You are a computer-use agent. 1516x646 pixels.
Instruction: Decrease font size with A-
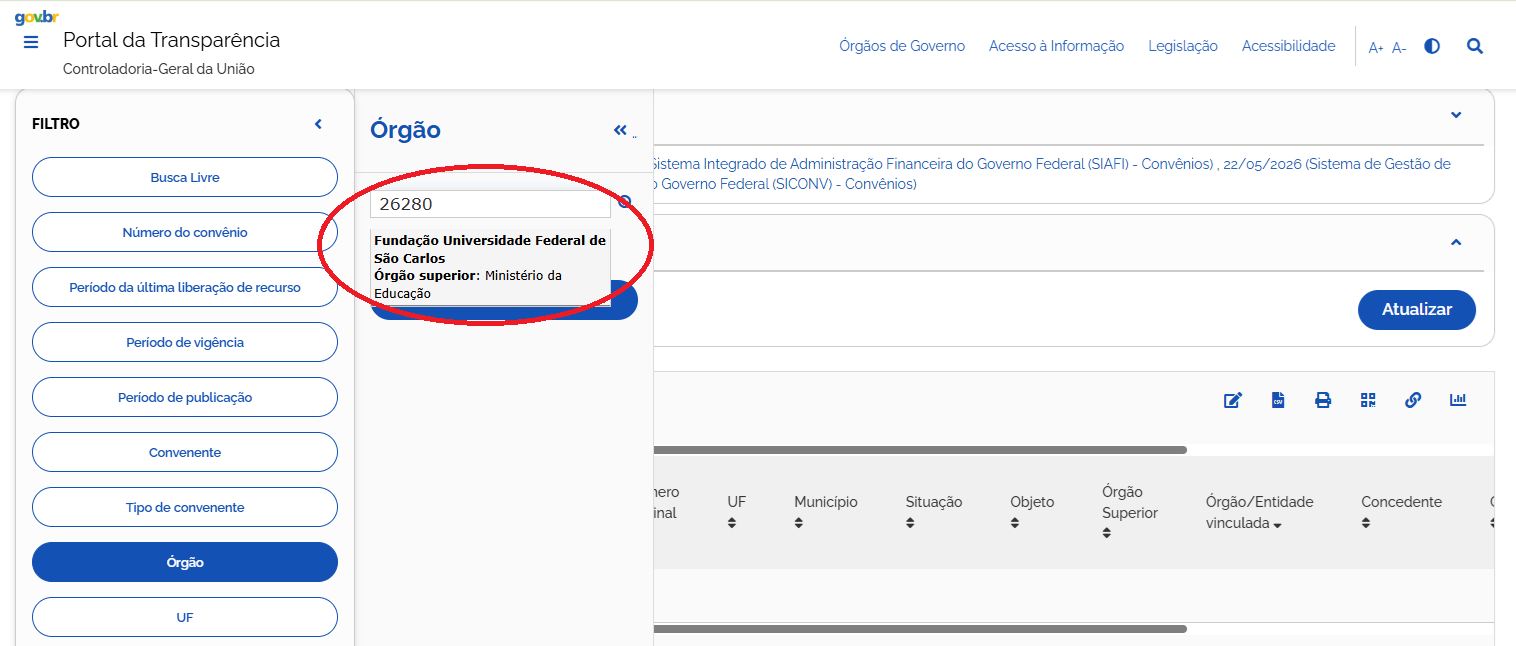pyautogui.click(x=1399, y=48)
